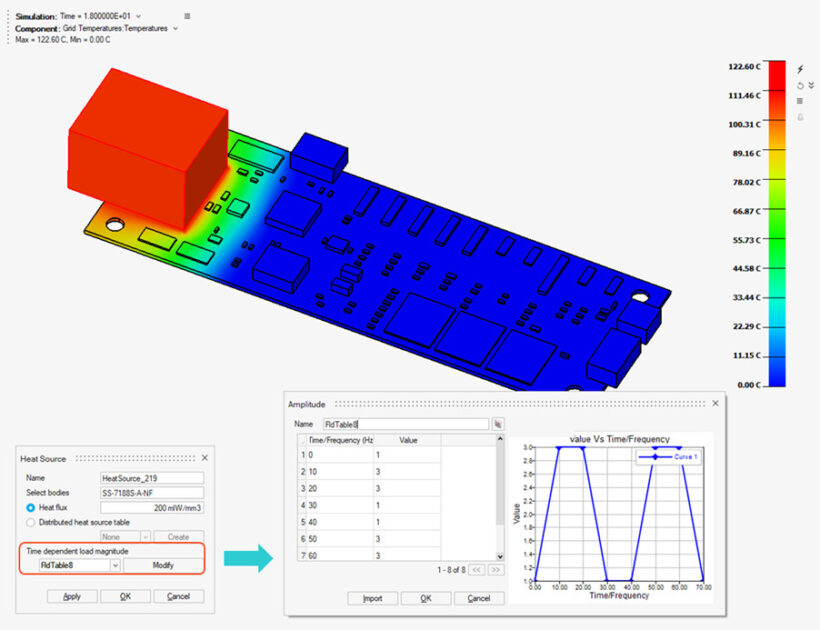The width and height of the screenshot is (820, 630).
Task: Select Distributed heat source table option
Action: point(31,521)
